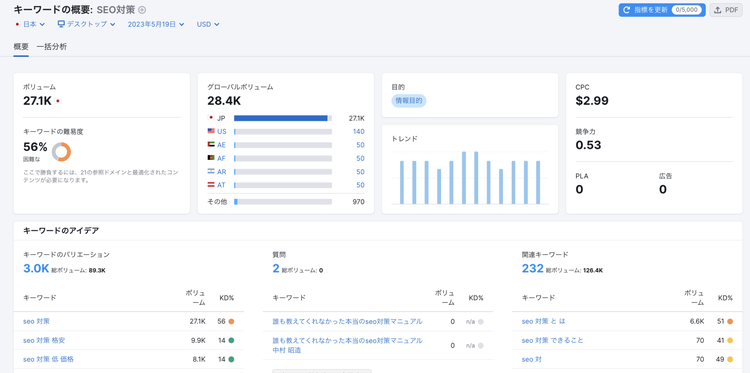The height and width of the screenshot is (373, 750).
Task: Click the AR flag in global volume list
Action: [211, 171]
